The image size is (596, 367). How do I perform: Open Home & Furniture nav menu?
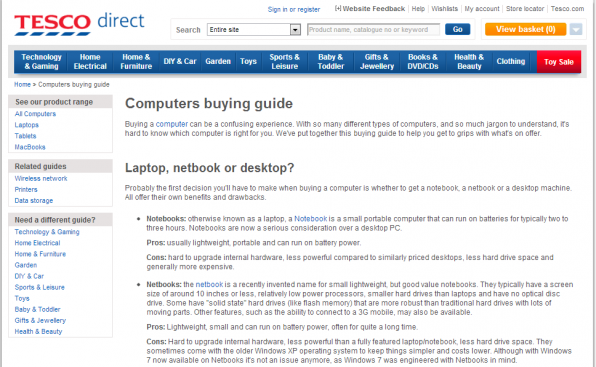(136, 62)
